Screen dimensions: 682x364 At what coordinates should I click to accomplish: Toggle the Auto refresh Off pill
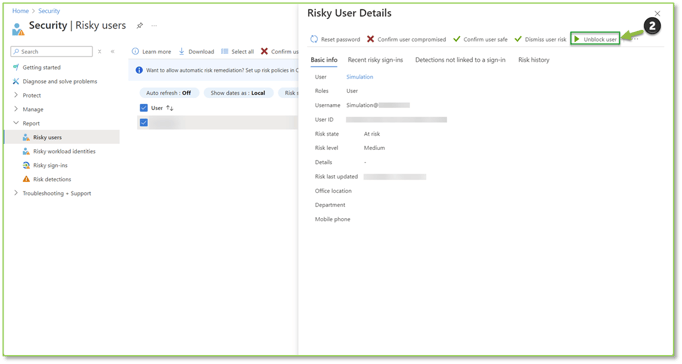(x=169, y=93)
